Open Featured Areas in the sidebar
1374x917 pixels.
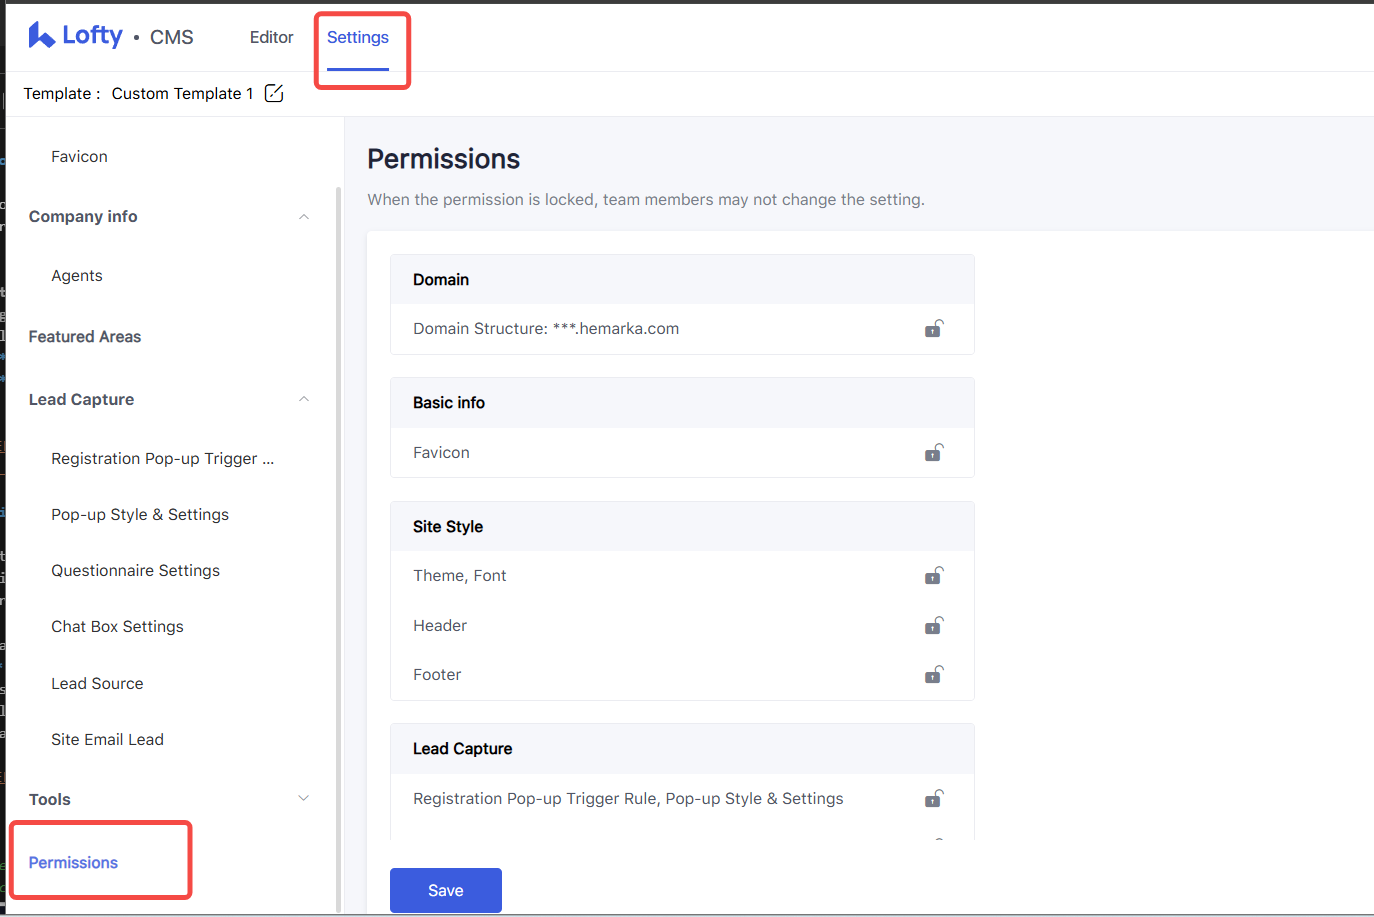(x=85, y=337)
